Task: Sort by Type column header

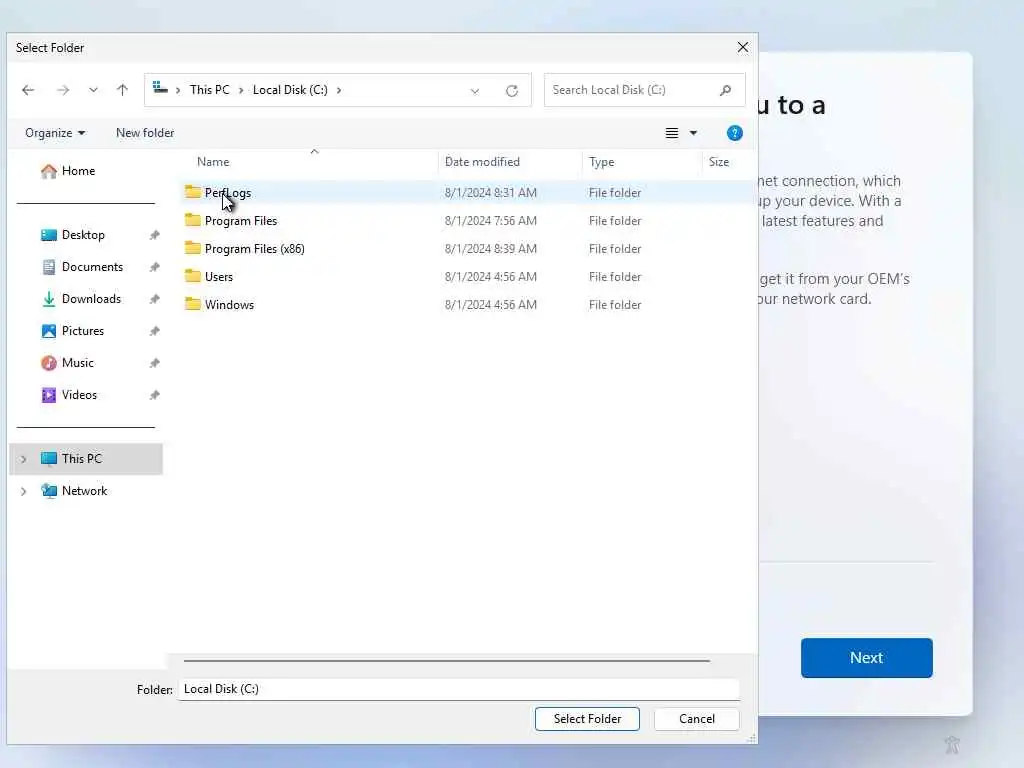Action: tap(601, 161)
